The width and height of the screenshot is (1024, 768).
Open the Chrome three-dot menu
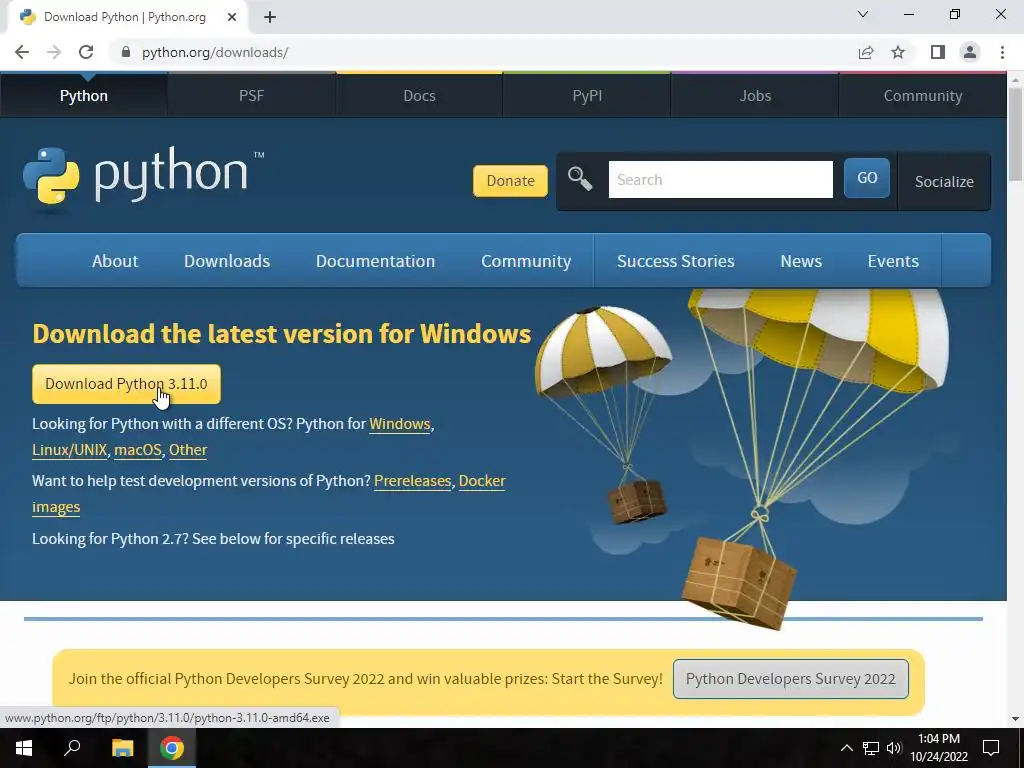click(x=1002, y=52)
